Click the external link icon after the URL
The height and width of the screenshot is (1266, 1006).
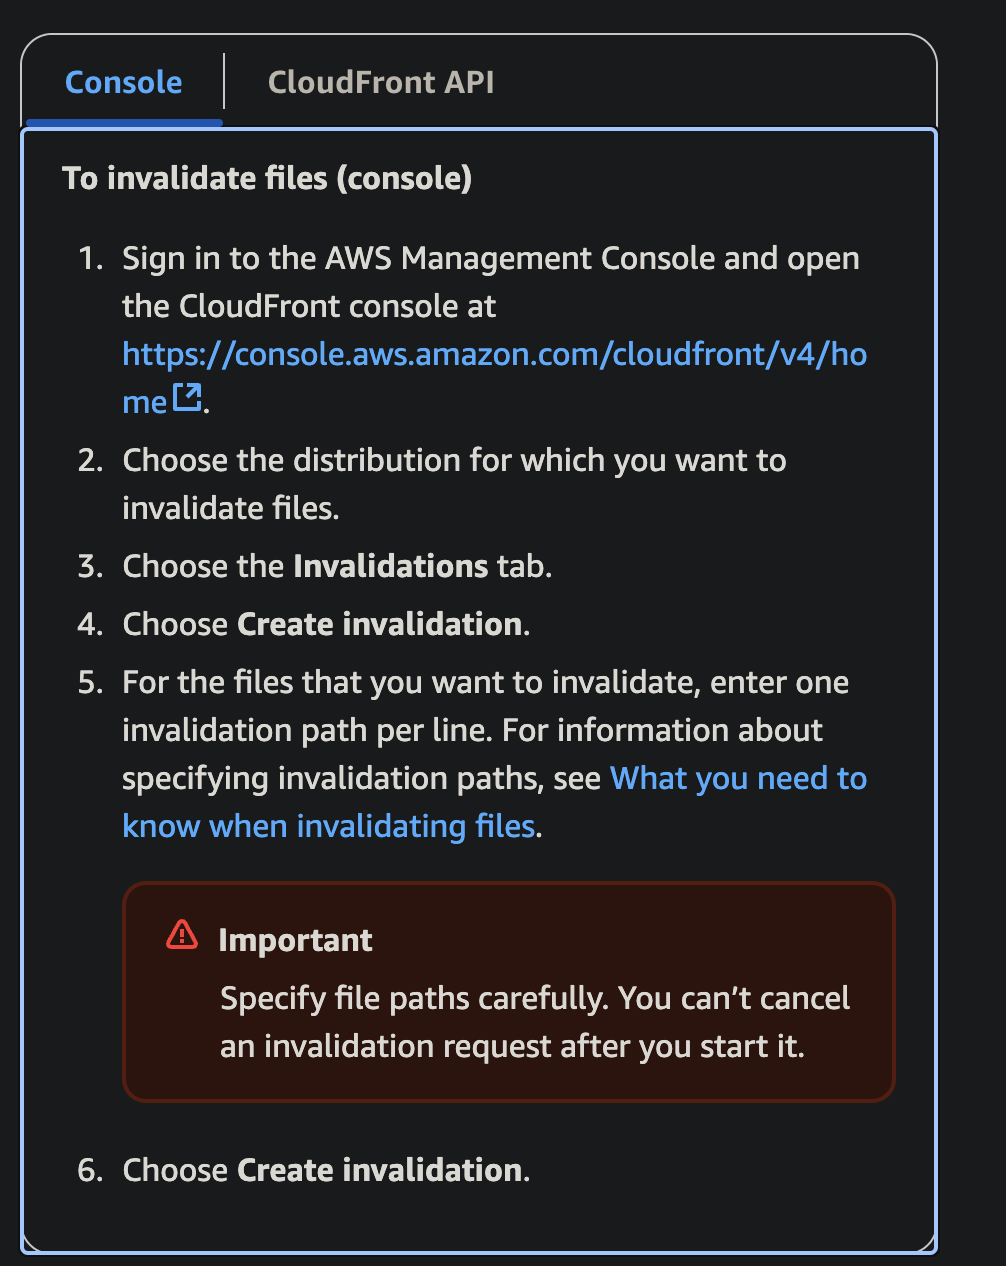[x=187, y=398]
